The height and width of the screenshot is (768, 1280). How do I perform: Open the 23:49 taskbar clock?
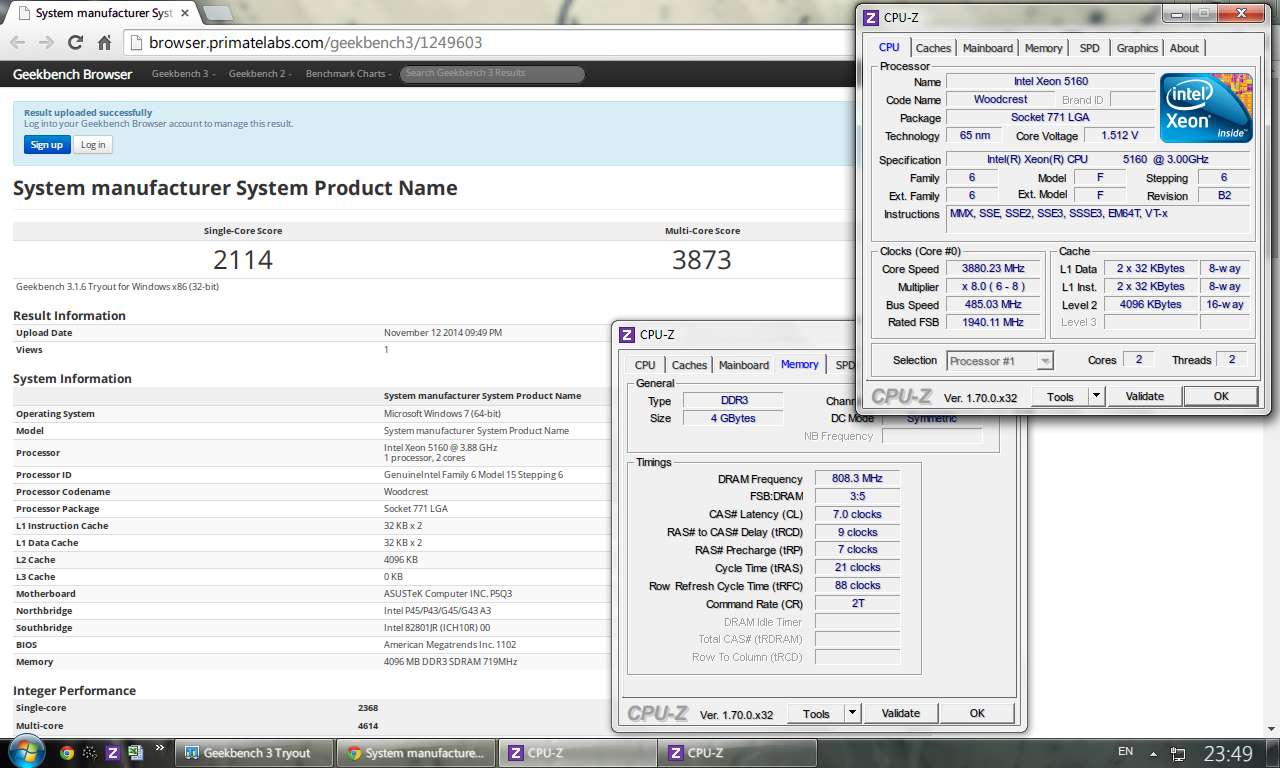tap(1227, 753)
